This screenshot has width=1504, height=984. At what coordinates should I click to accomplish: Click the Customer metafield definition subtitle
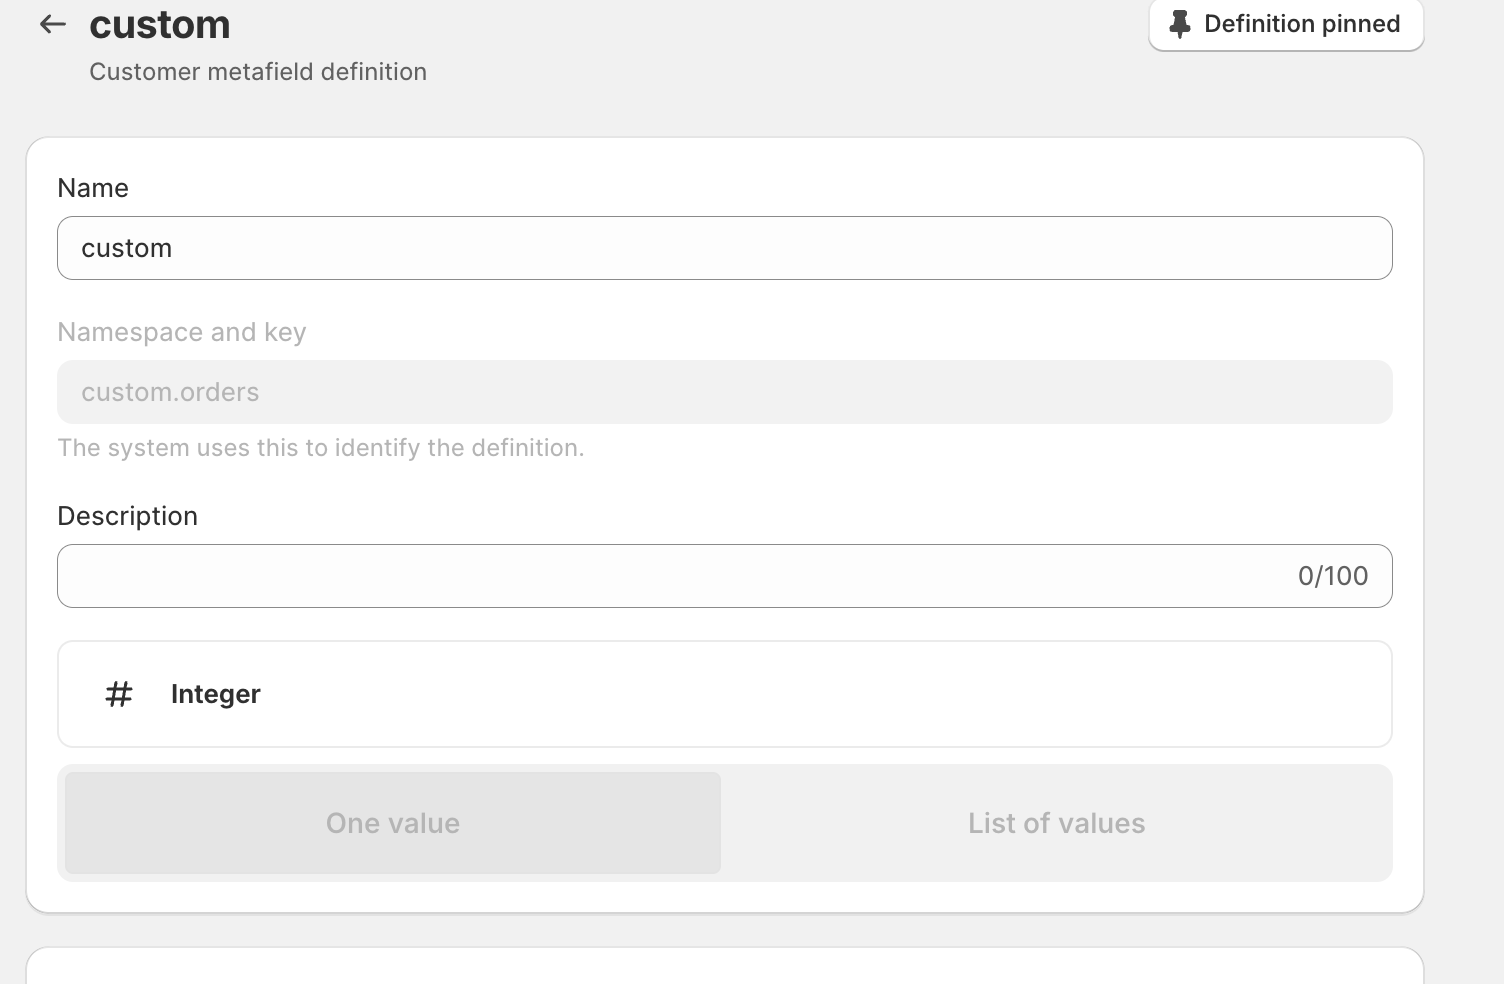coord(258,72)
